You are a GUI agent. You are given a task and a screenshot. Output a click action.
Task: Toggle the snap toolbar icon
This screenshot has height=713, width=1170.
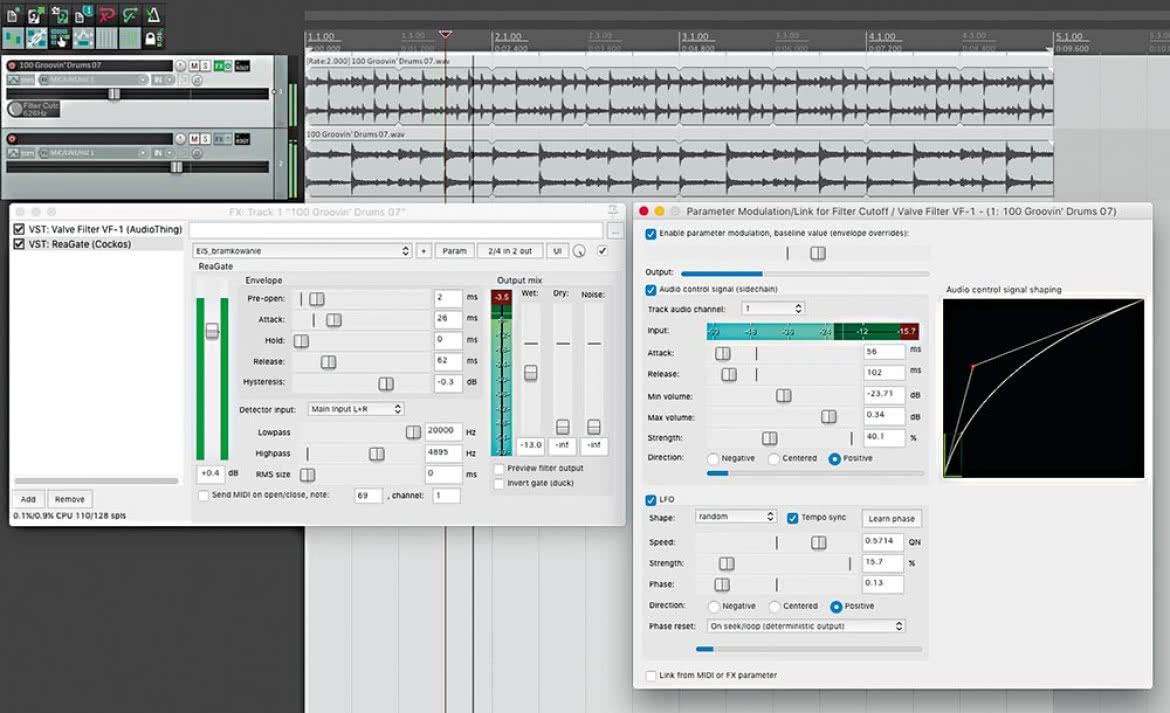pos(130,37)
